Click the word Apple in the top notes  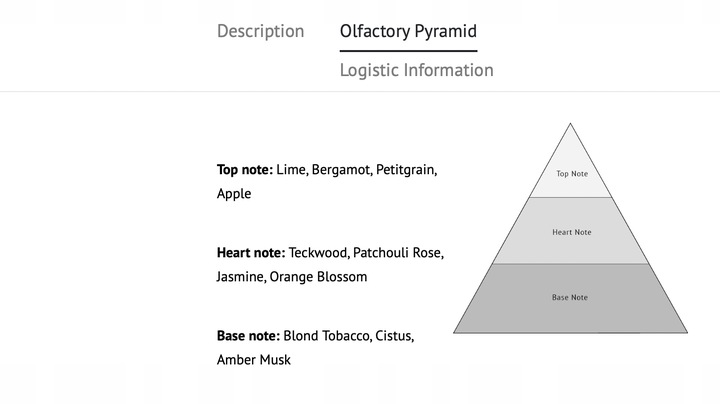[234, 194]
